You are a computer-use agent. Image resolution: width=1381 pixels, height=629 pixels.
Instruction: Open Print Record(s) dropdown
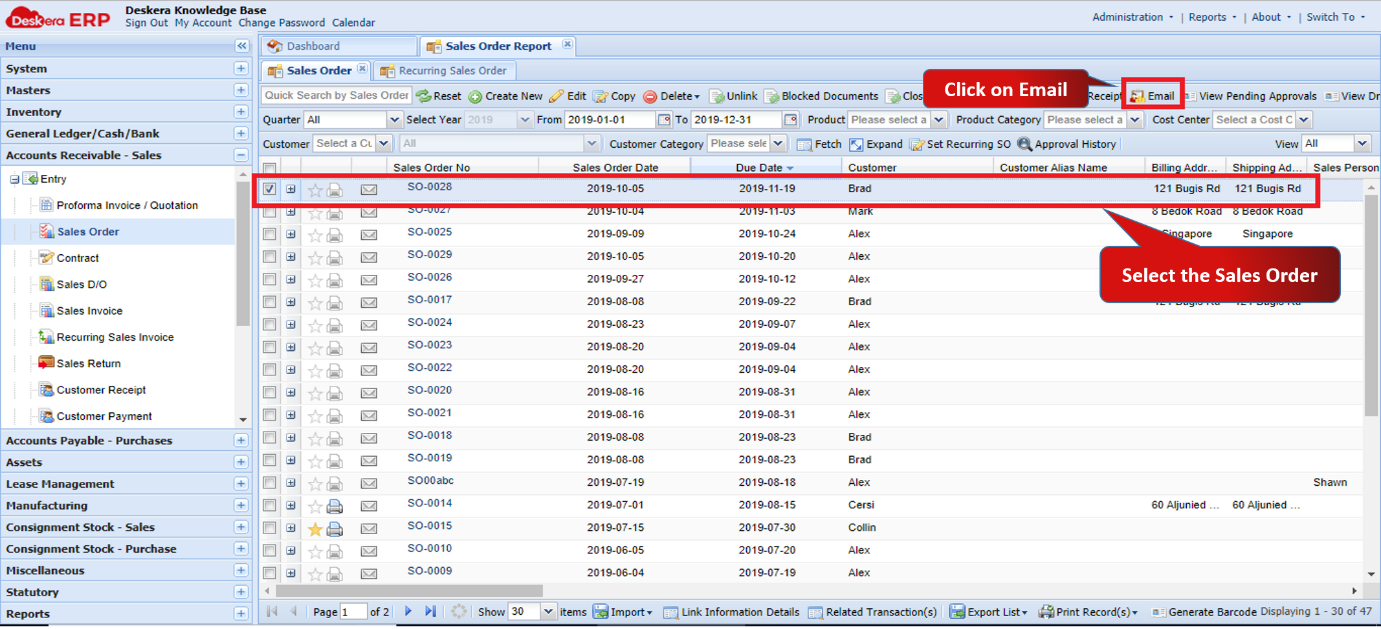(x=1088, y=612)
